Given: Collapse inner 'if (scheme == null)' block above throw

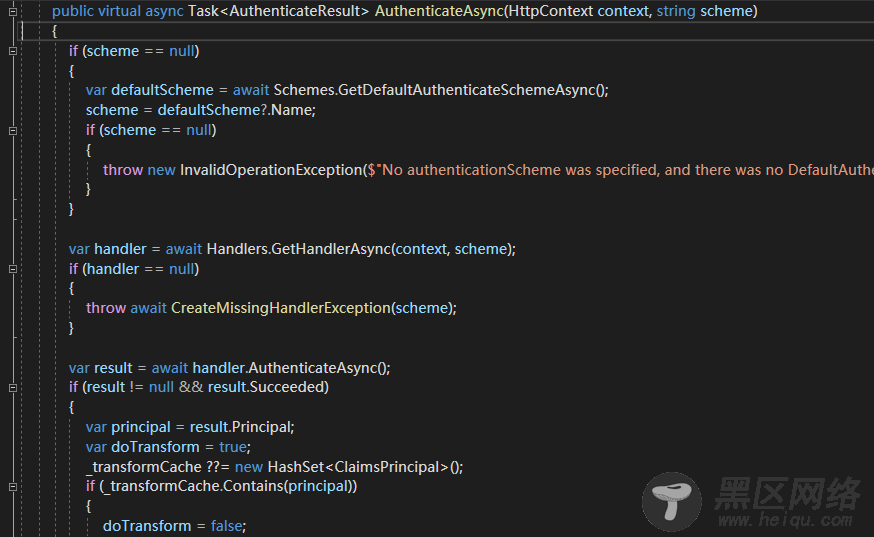Looking at the screenshot, I should click(x=13, y=130).
